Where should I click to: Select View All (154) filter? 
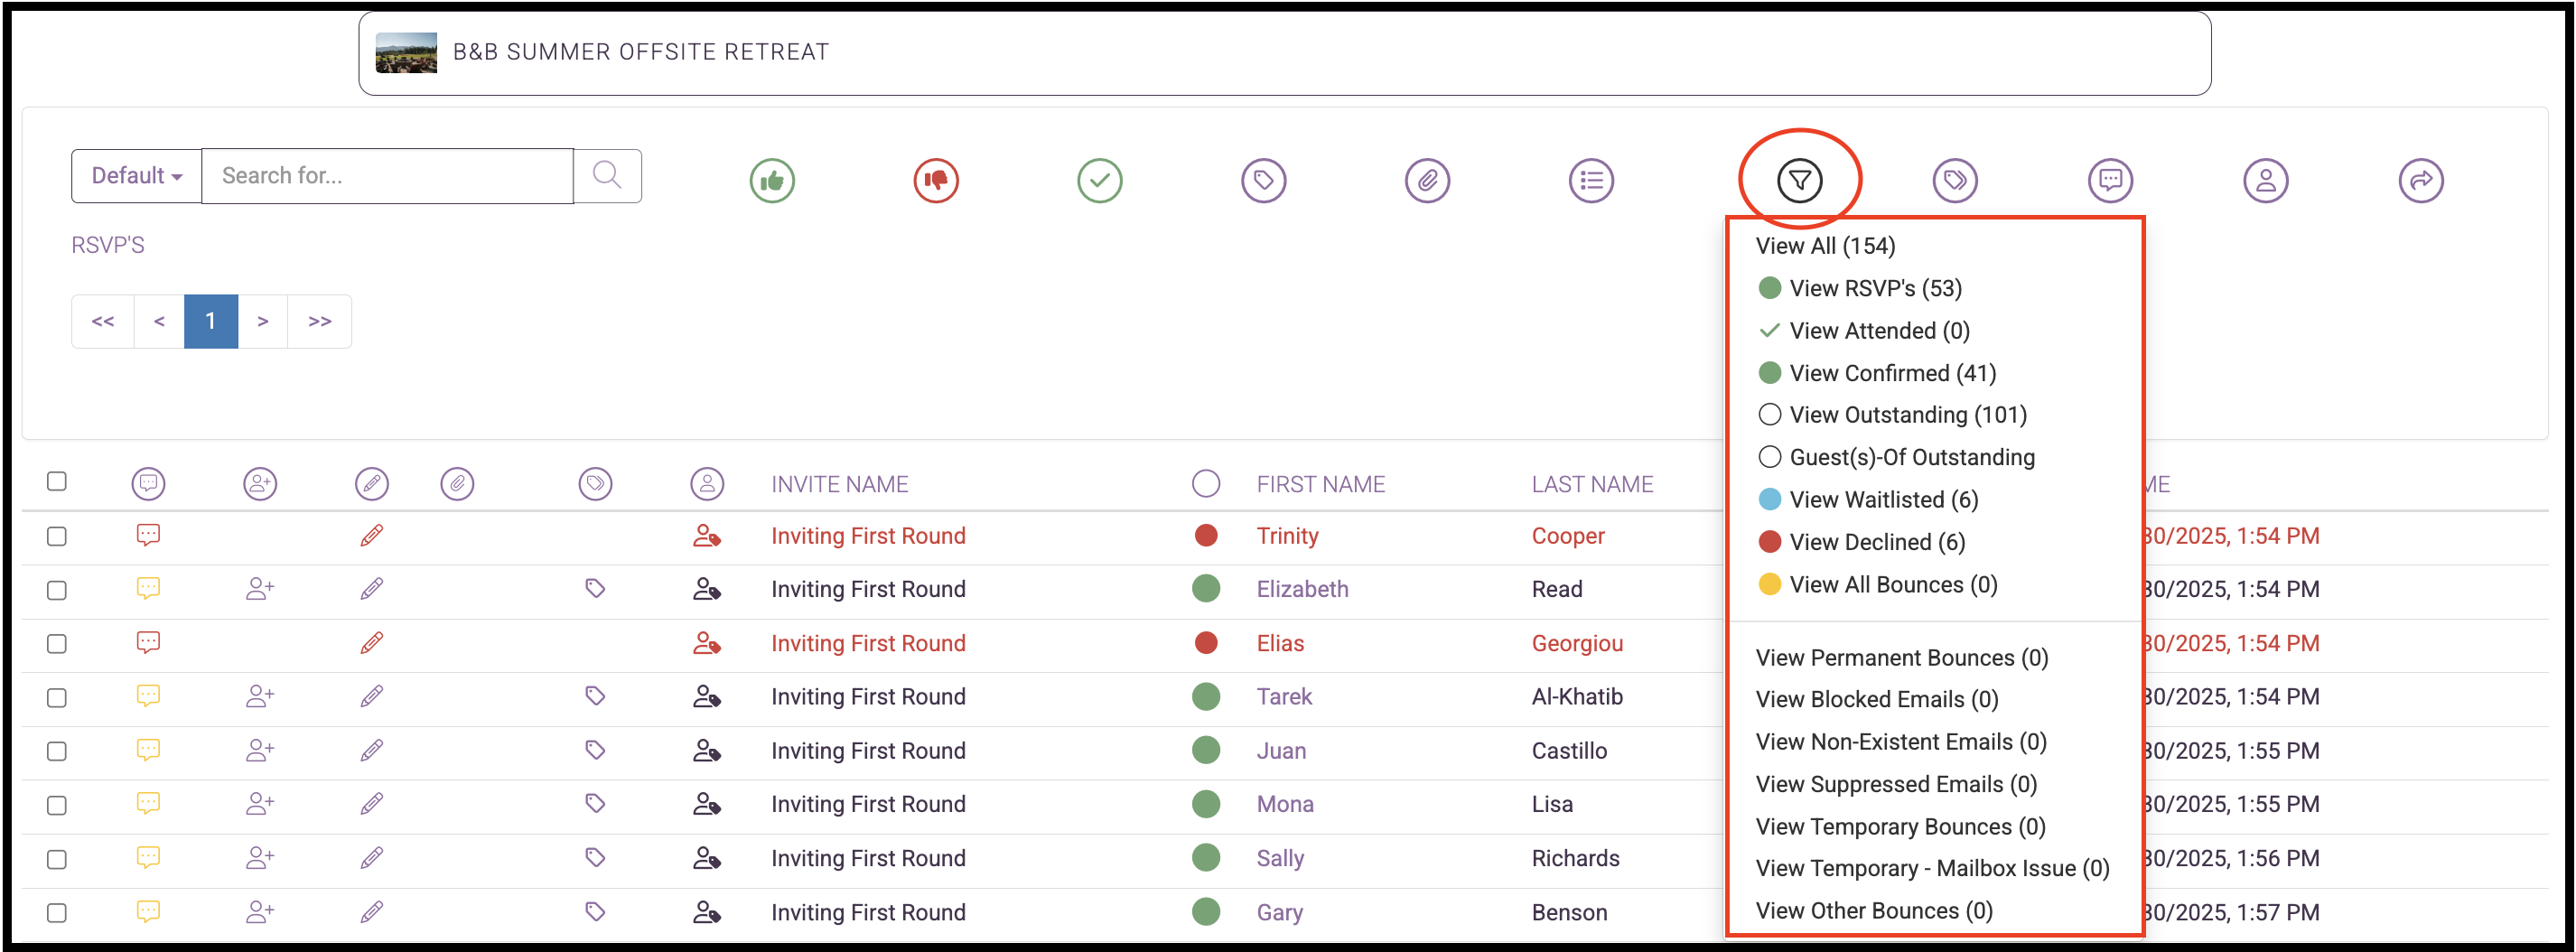coord(1825,246)
